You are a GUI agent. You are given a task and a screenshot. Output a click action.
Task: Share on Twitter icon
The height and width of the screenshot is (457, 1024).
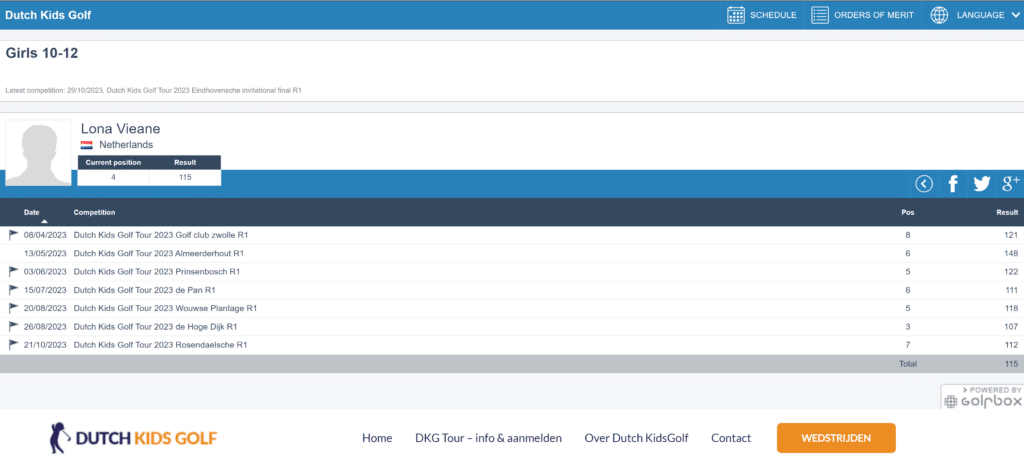pyautogui.click(x=982, y=184)
